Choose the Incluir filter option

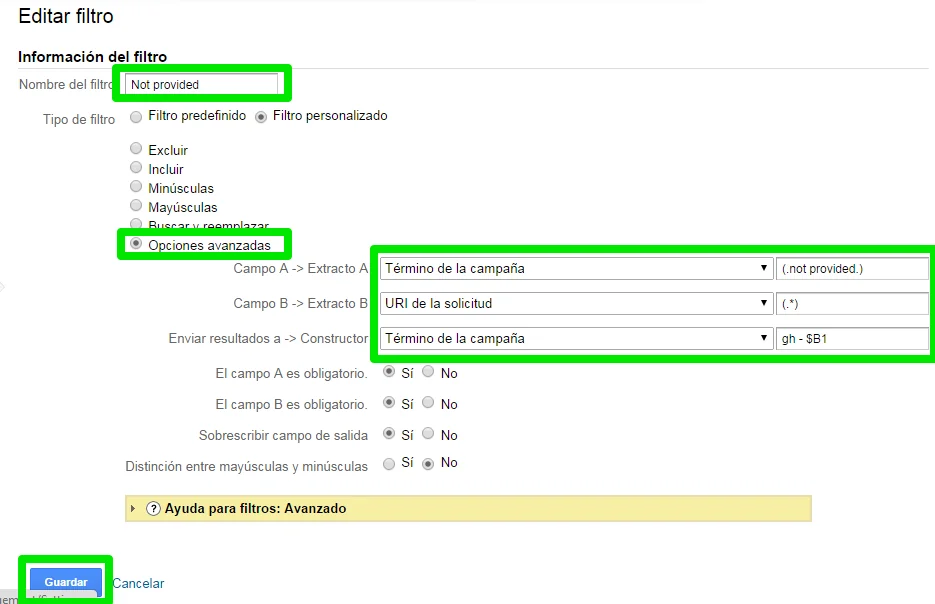(136, 168)
